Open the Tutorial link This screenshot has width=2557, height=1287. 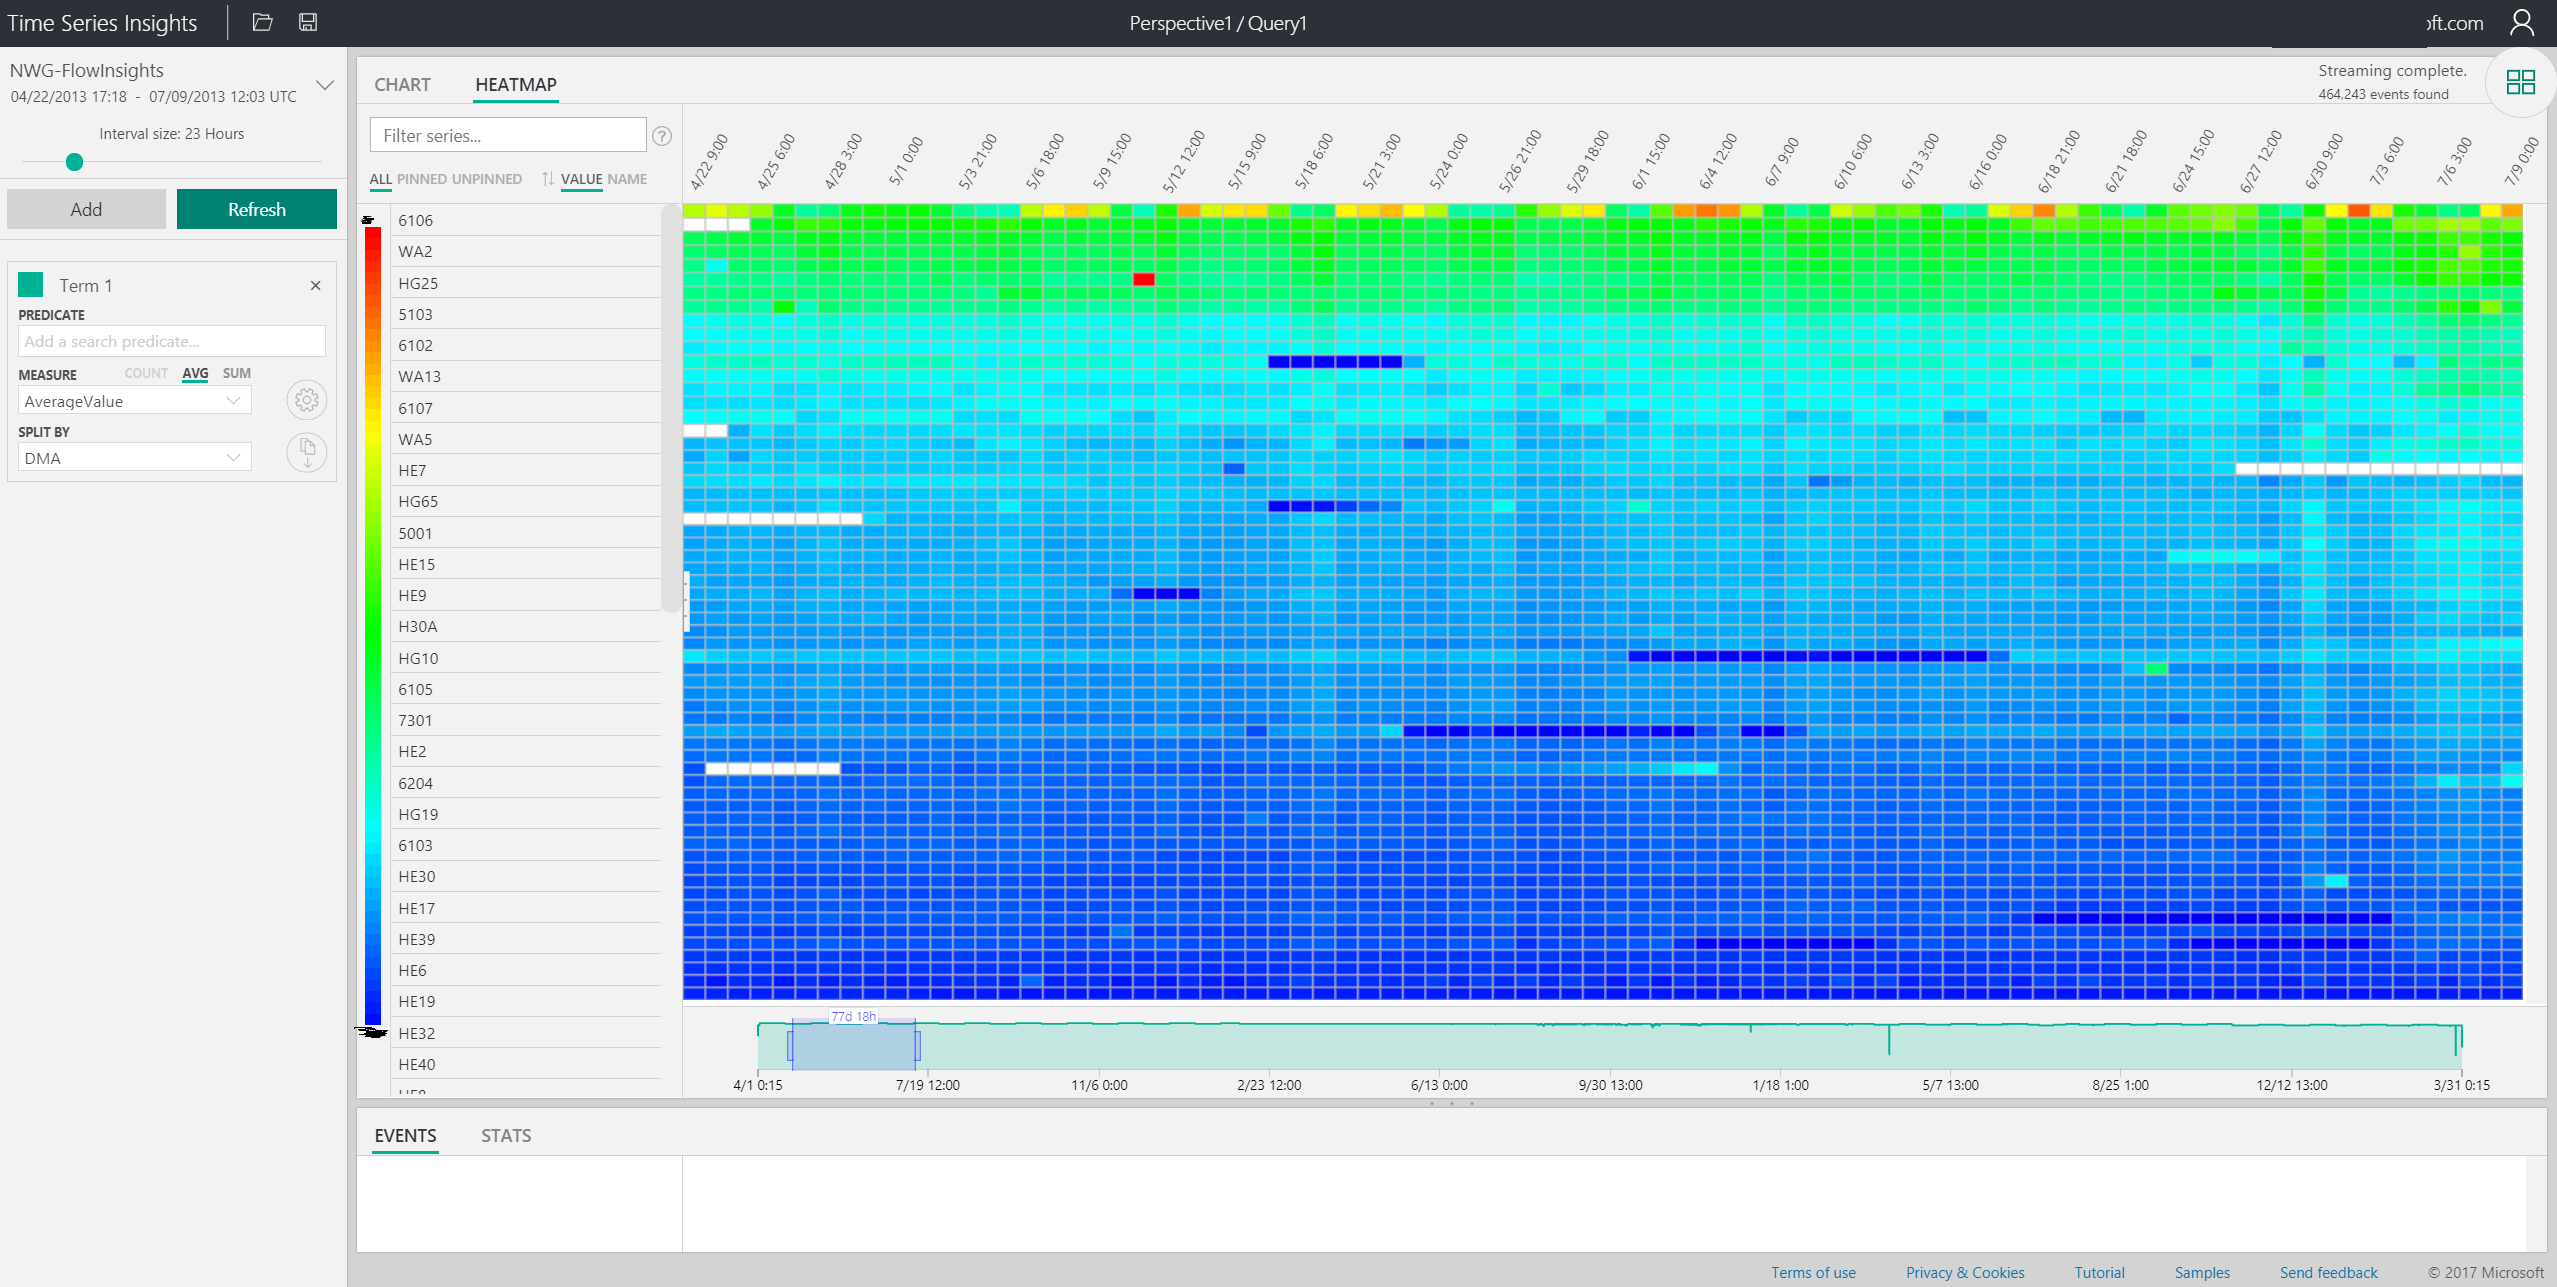pos(2099,1273)
